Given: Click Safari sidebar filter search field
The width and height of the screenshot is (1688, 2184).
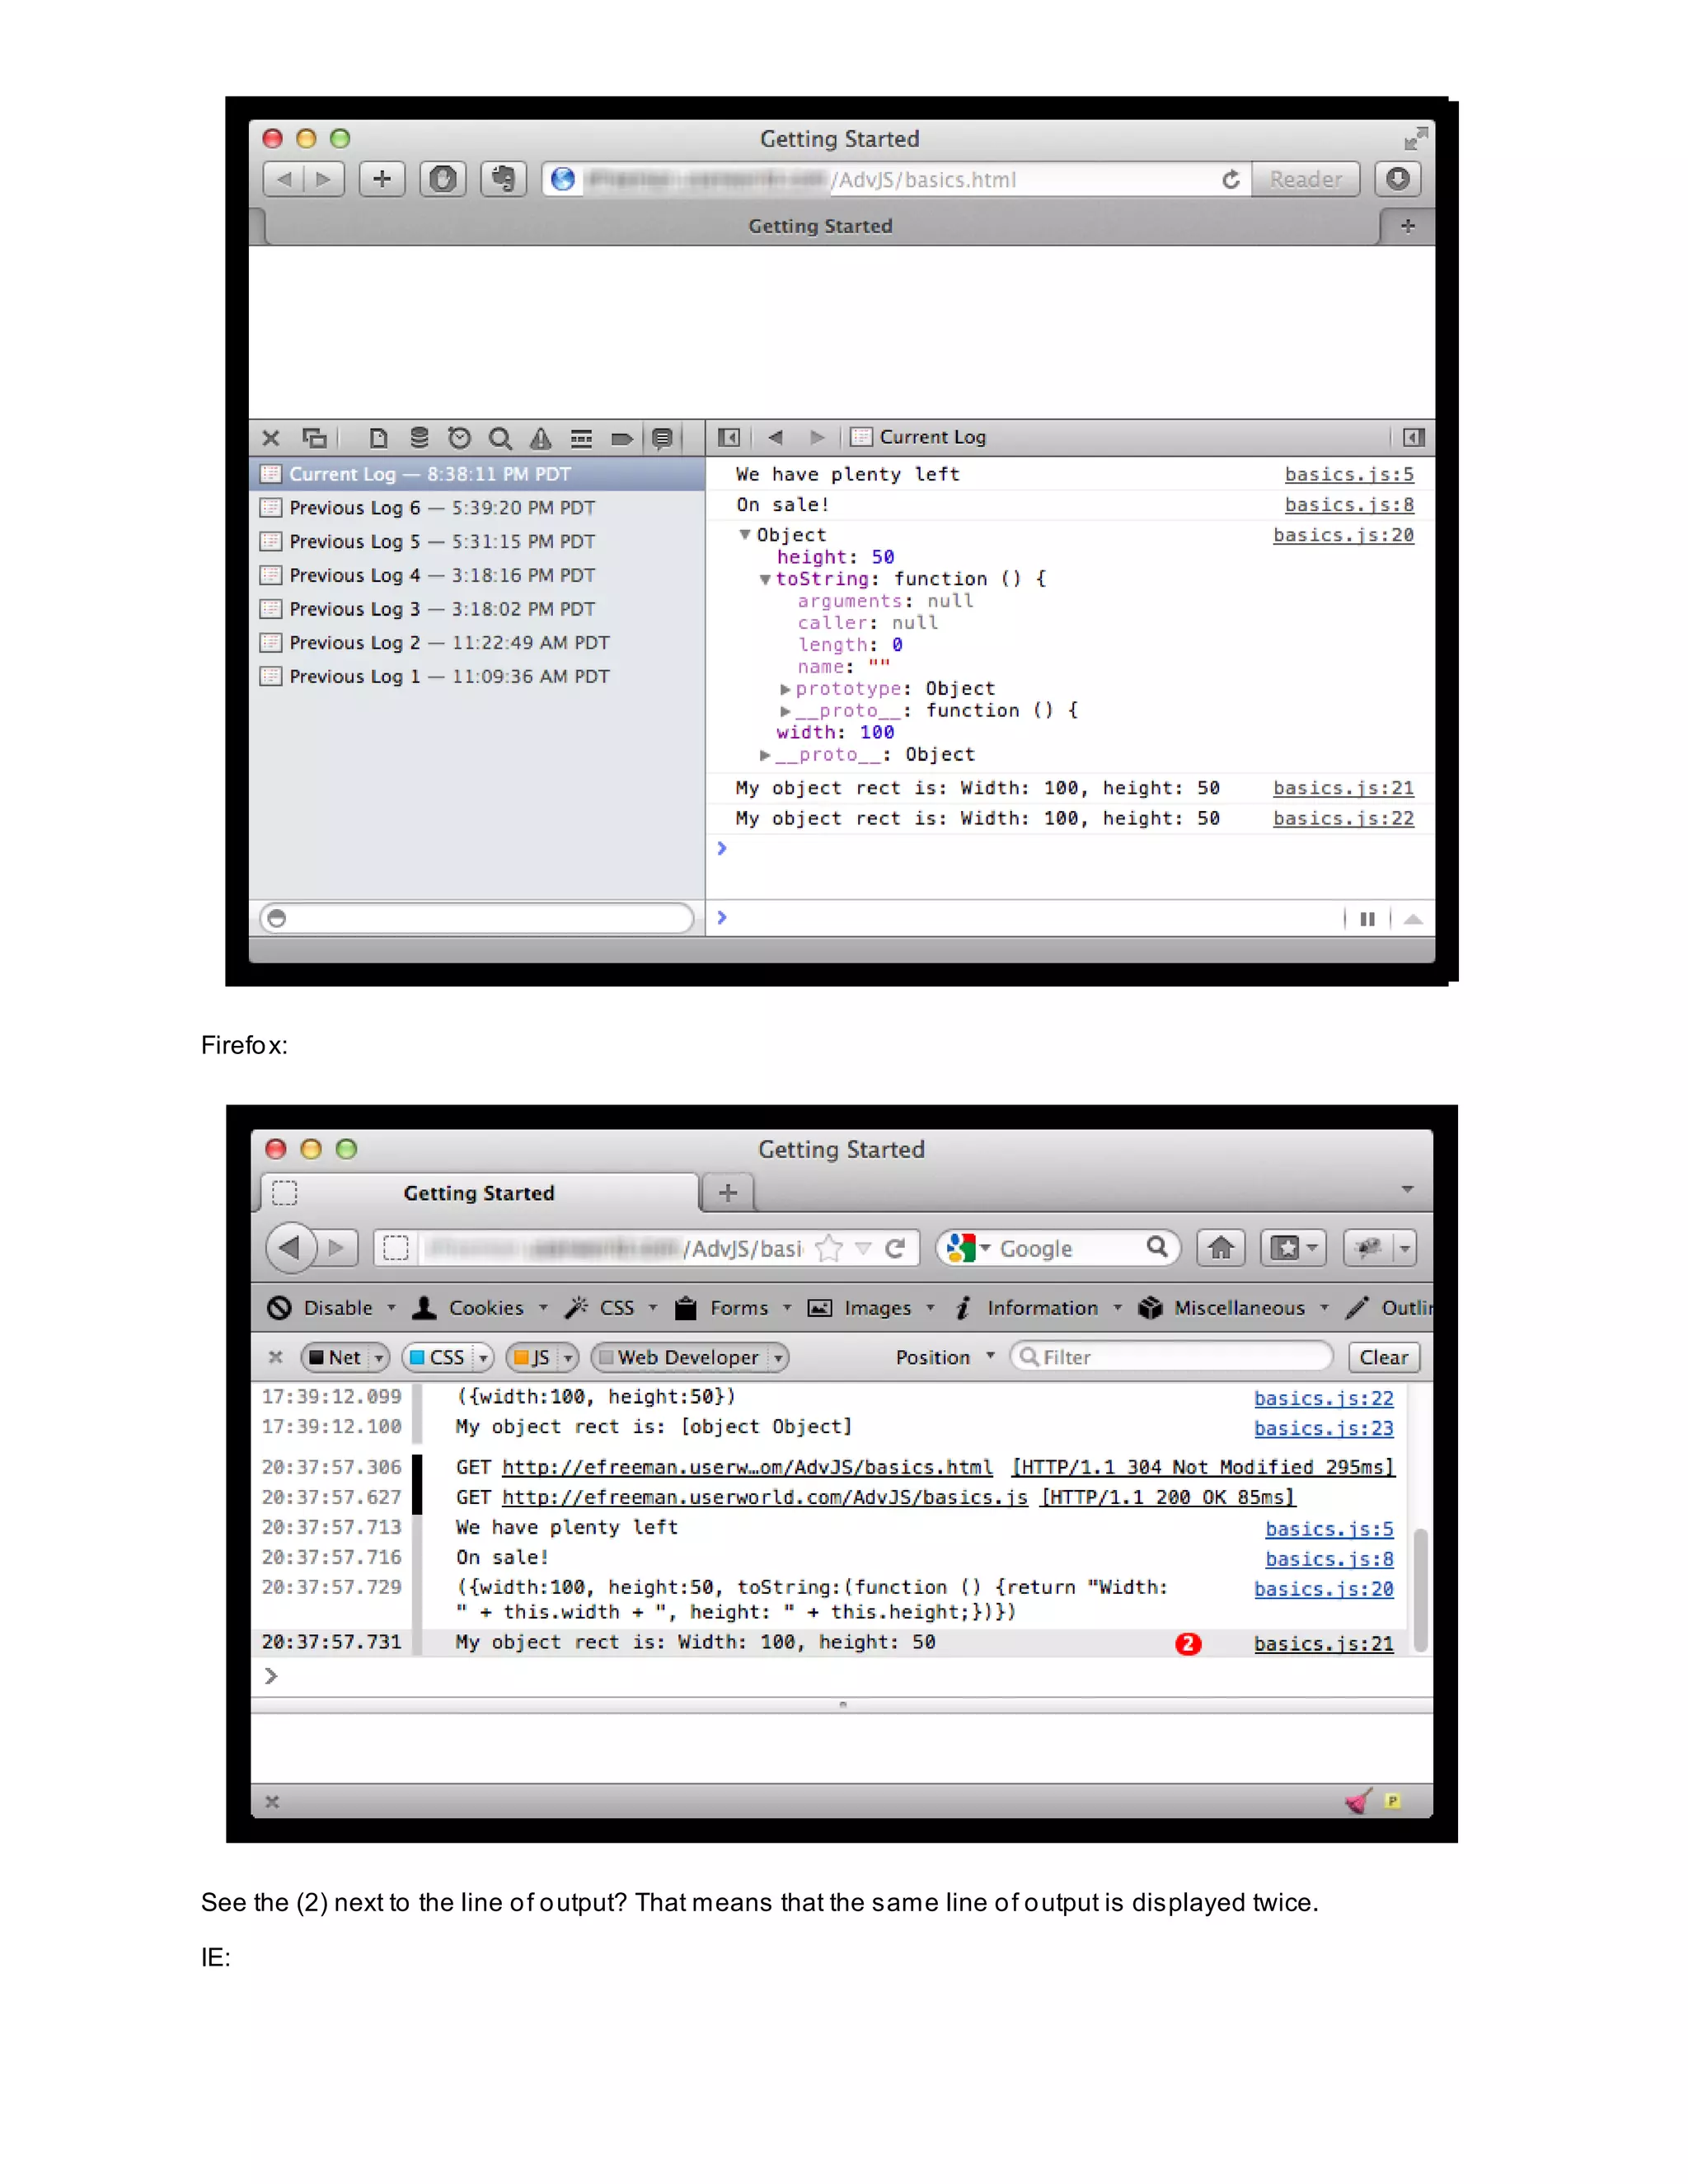Looking at the screenshot, I should pyautogui.click(x=477, y=918).
